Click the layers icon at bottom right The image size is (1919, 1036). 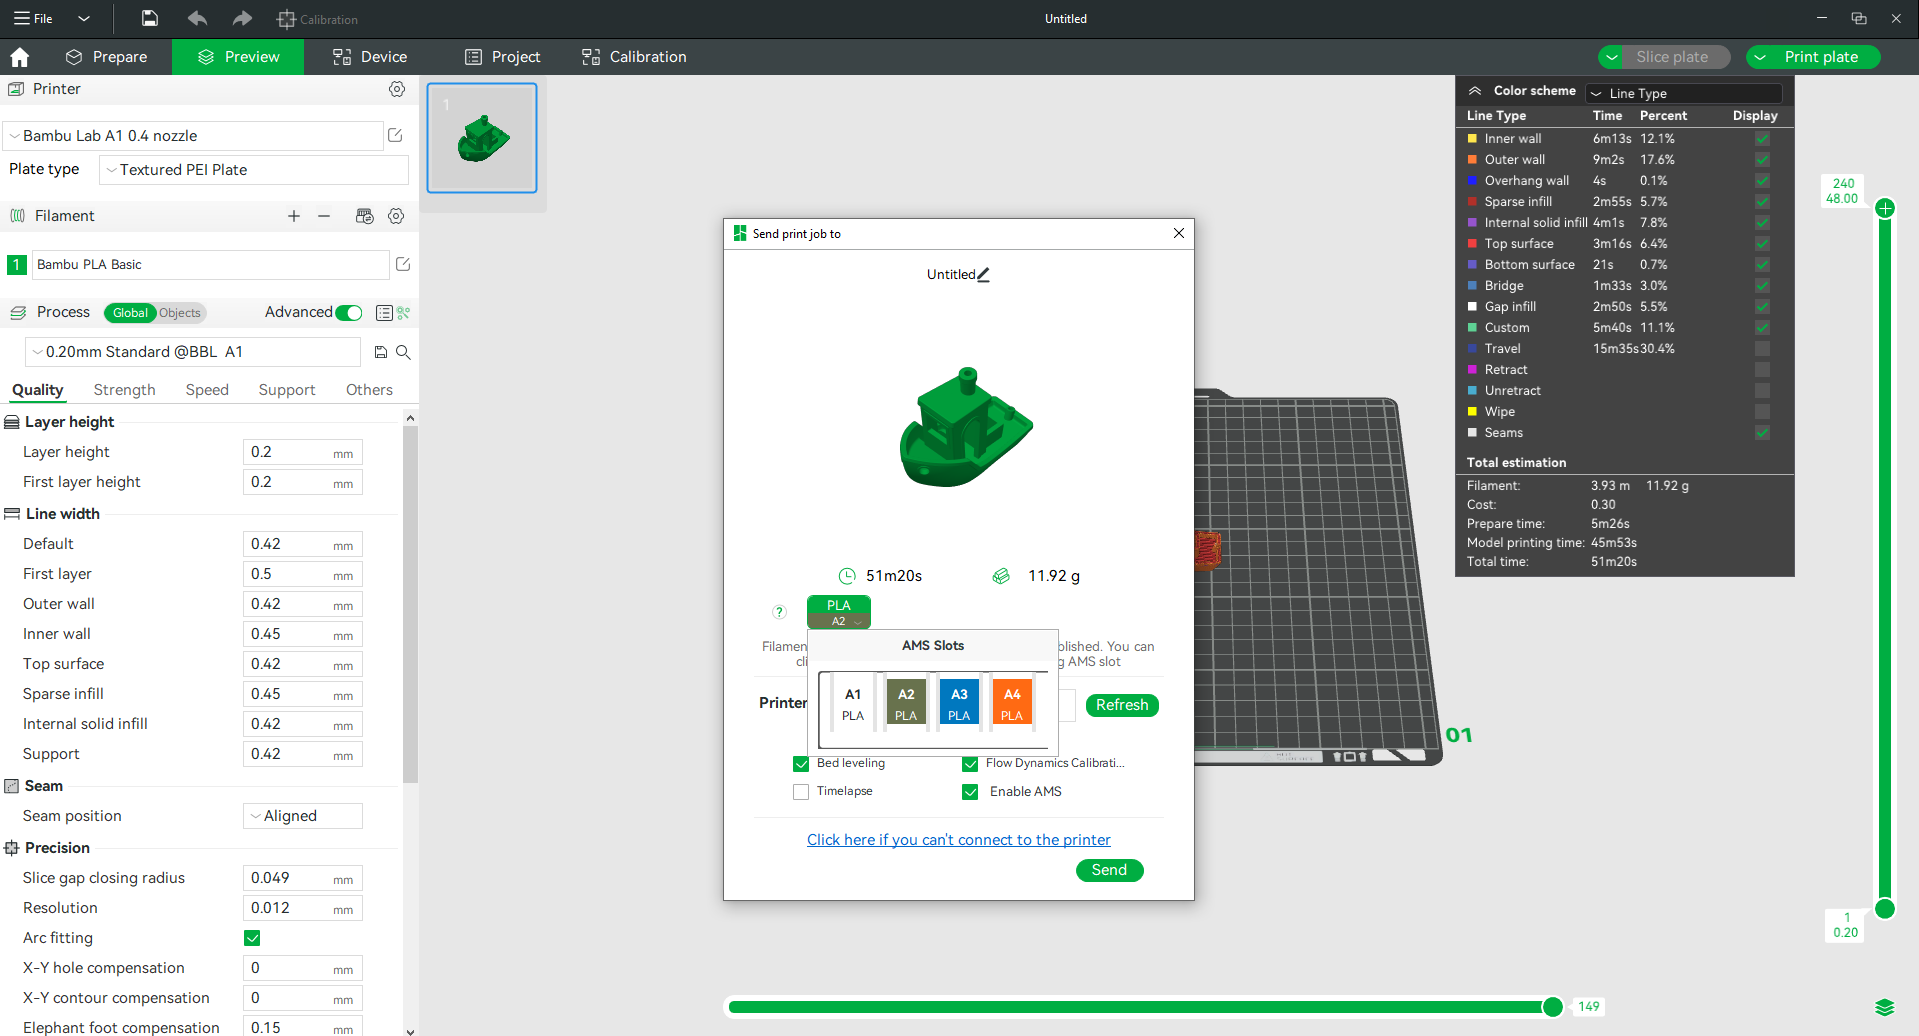(x=1885, y=1007)
